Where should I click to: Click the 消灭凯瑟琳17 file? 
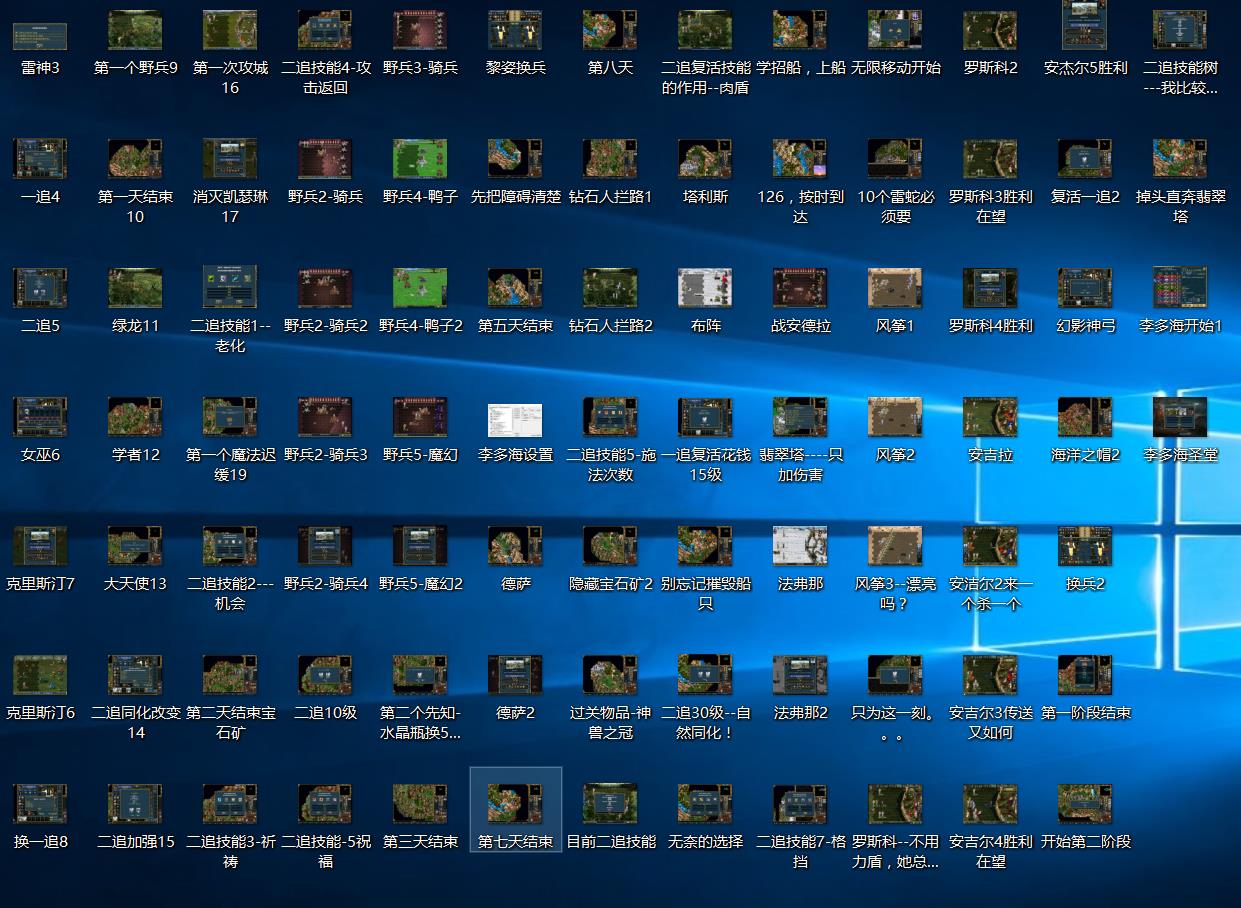click(x=230, y=160)
